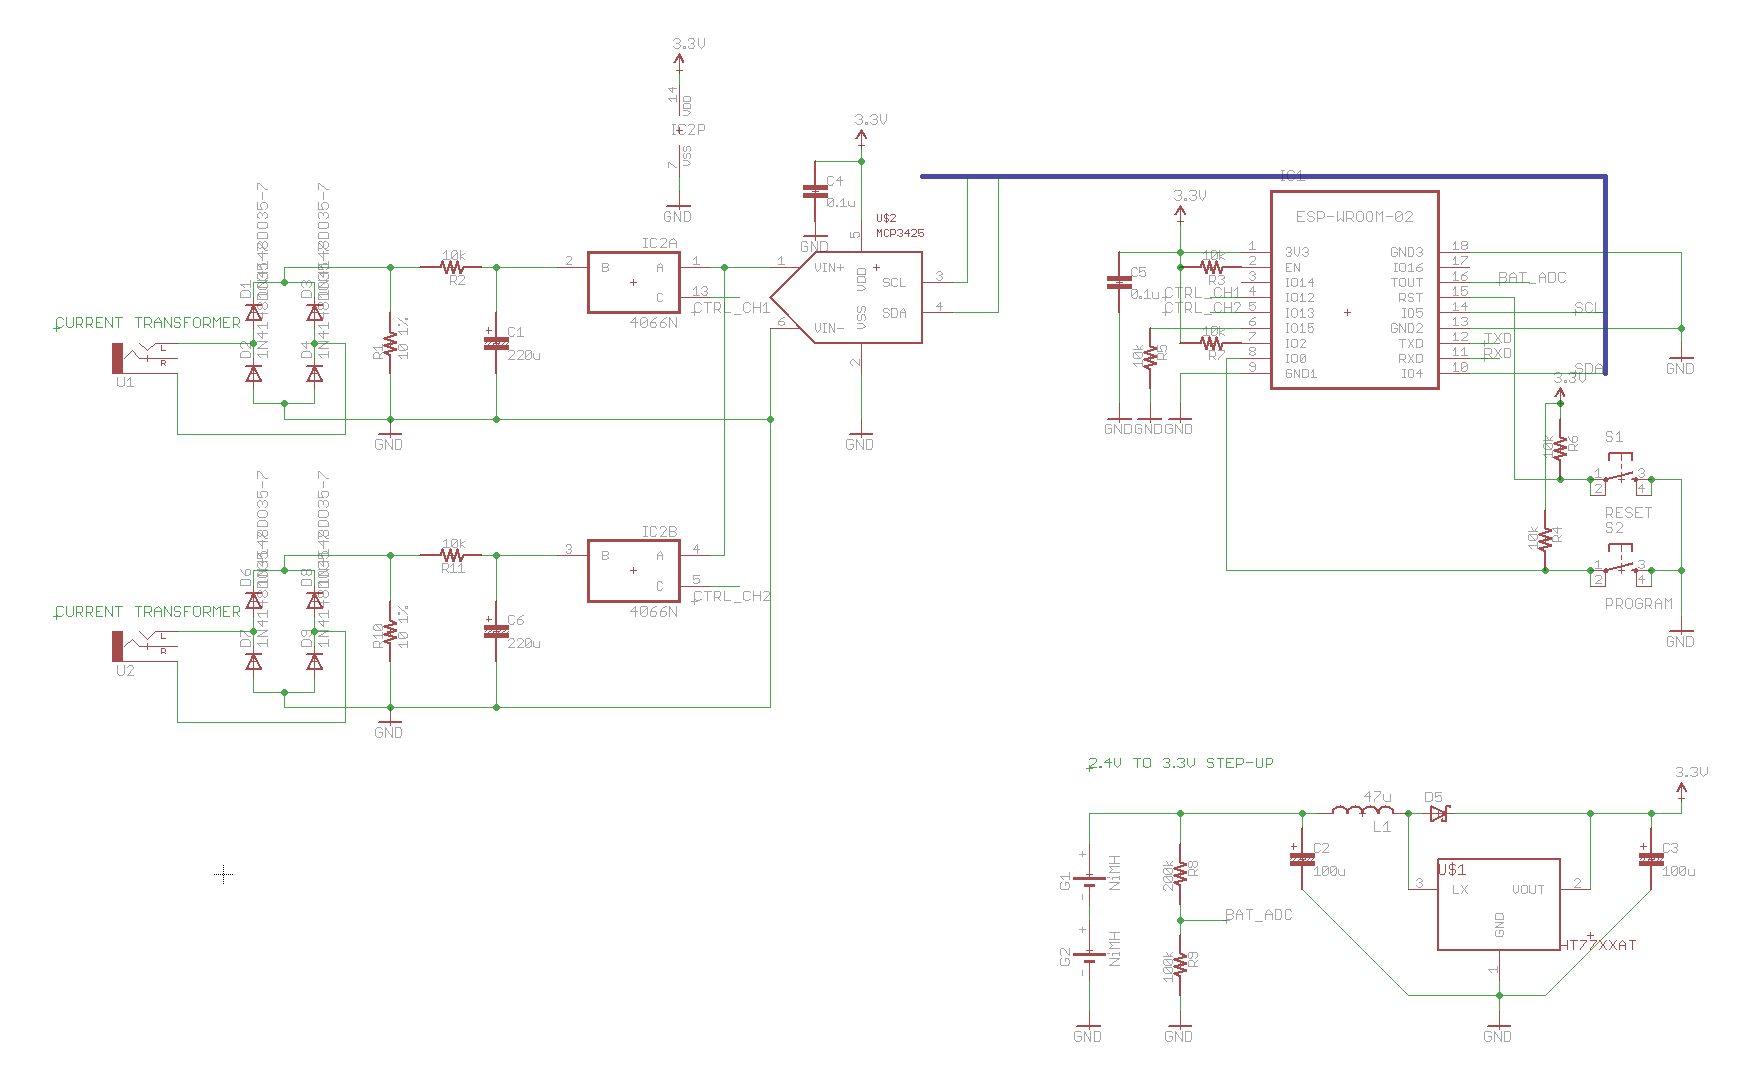The image size is (1755, 1089).
Task: Select the IC2A 4066N switch block
Action: point(633,283)
